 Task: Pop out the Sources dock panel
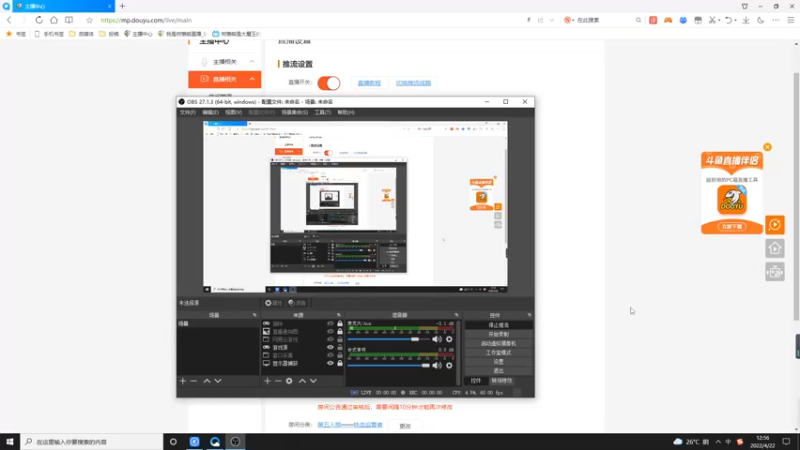coord(339,315)
